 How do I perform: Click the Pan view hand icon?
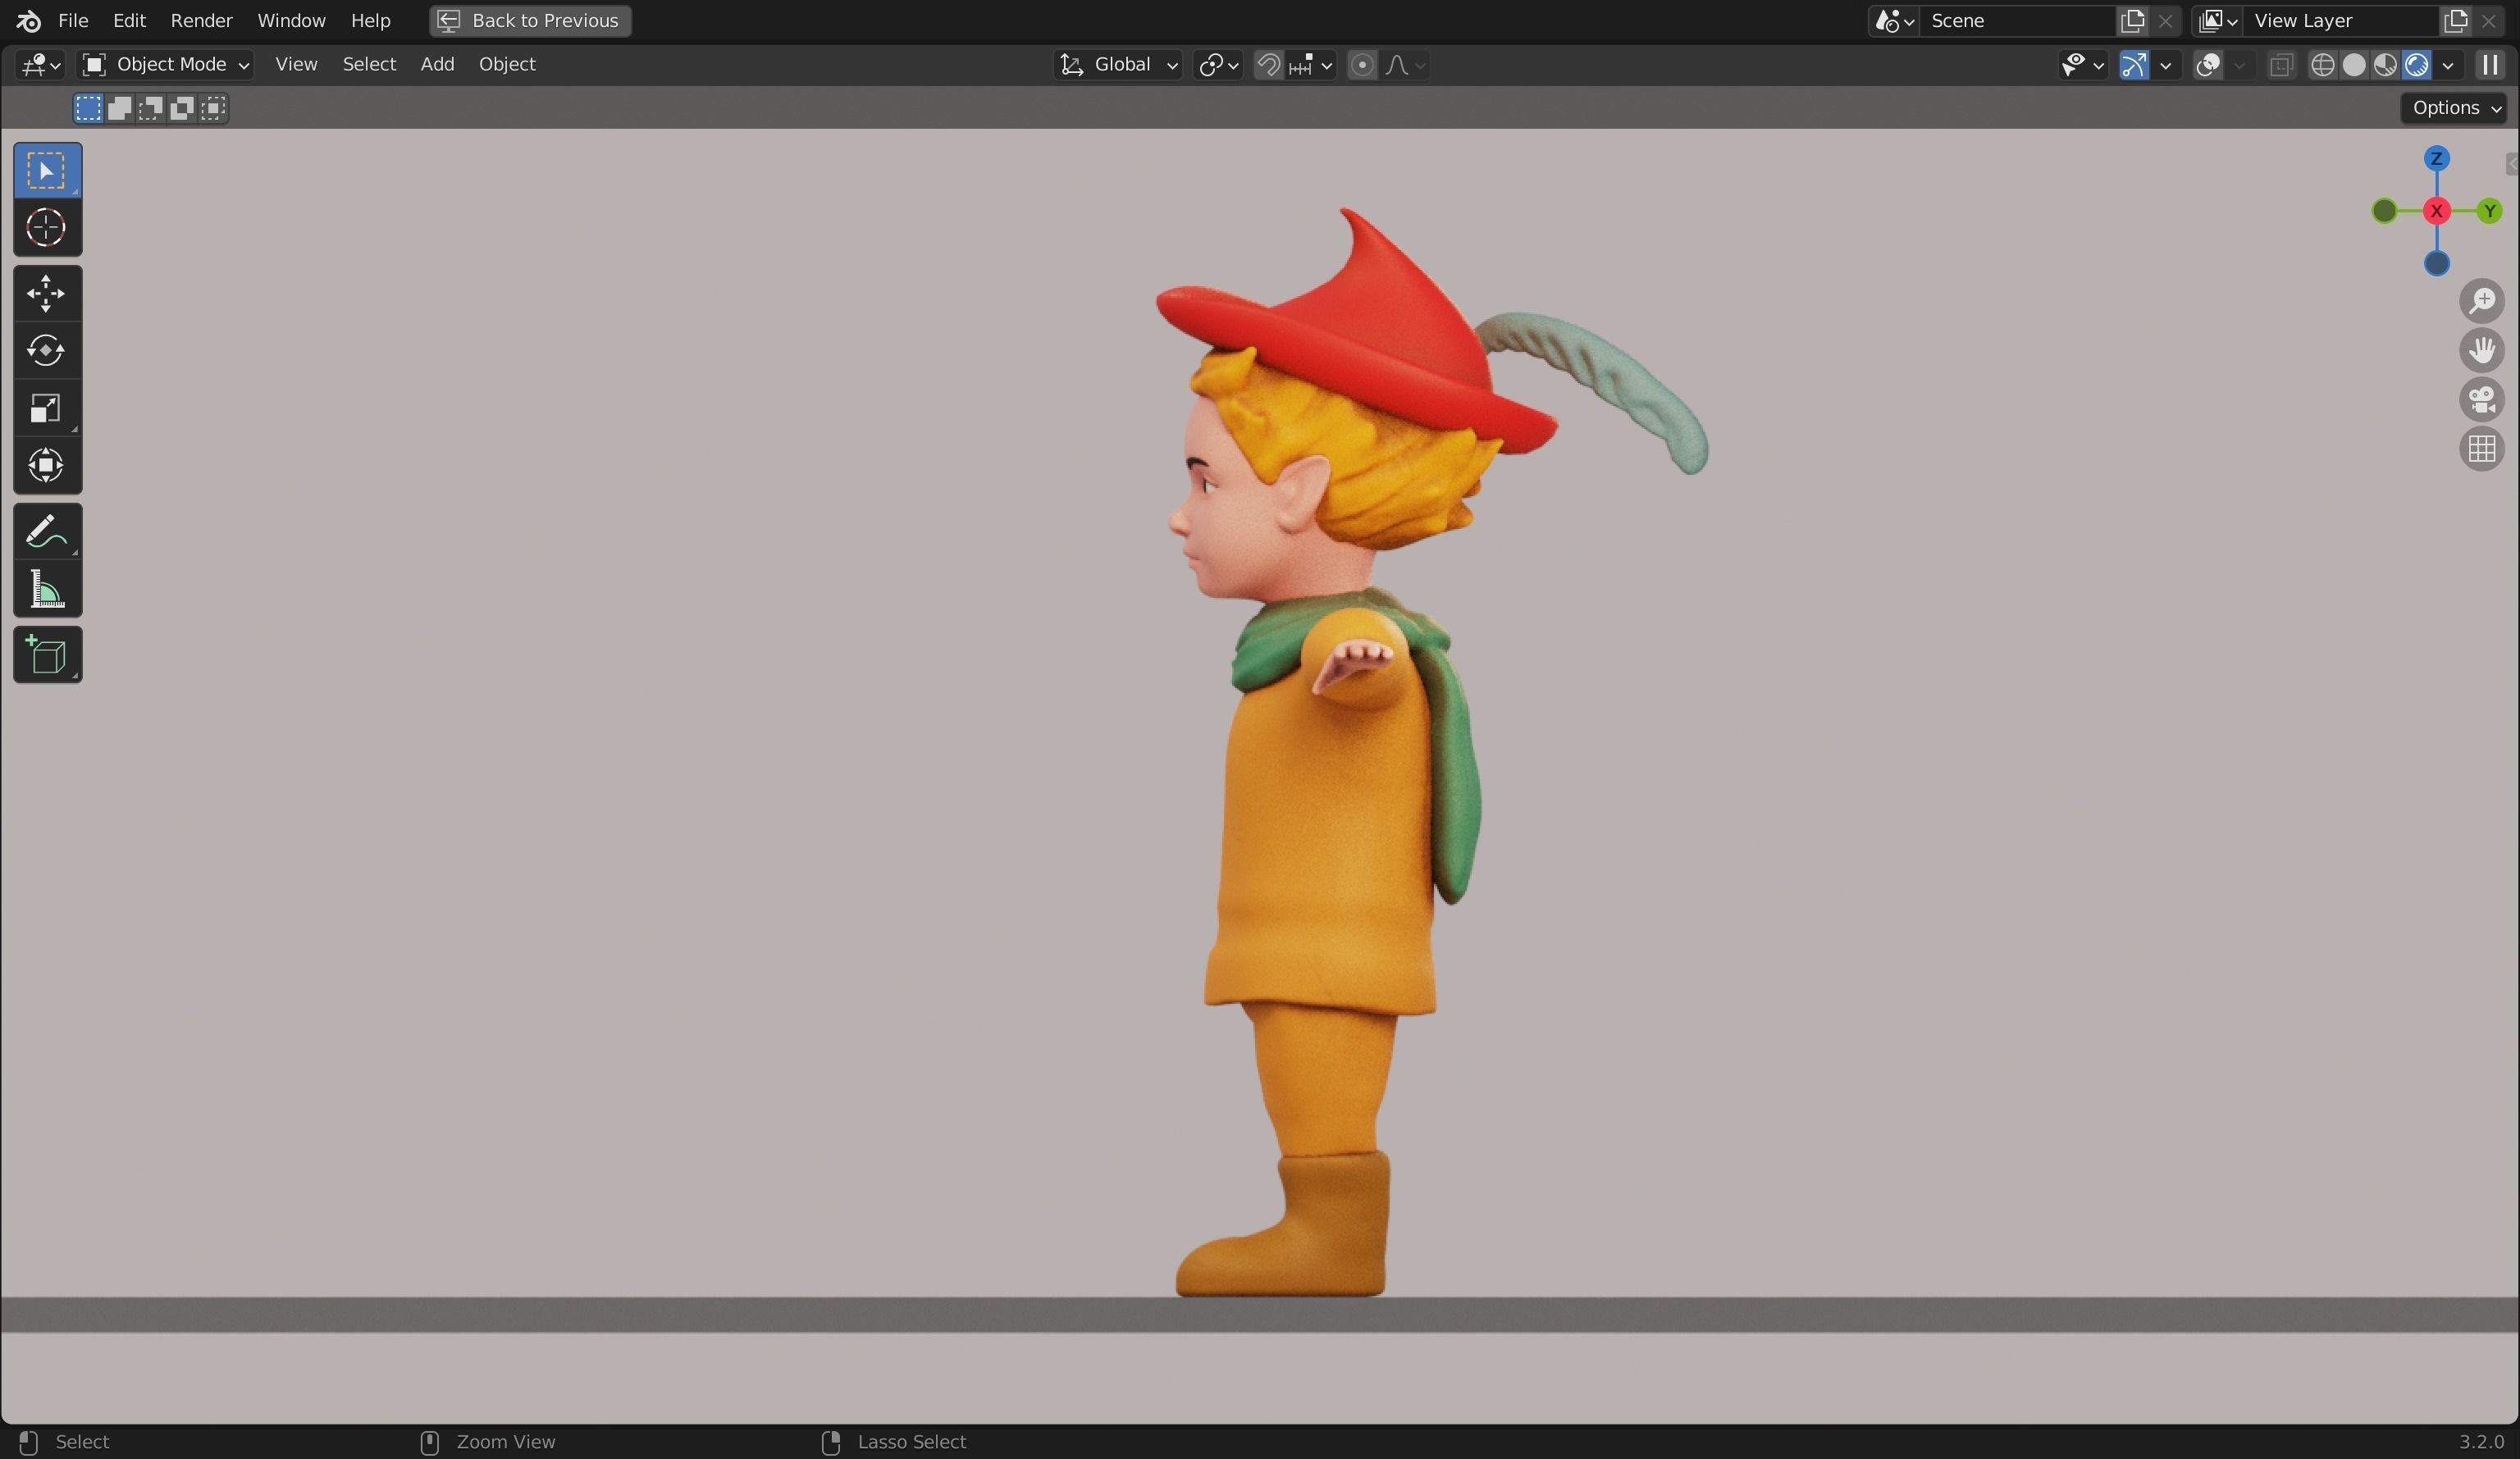click(2482, 350)
